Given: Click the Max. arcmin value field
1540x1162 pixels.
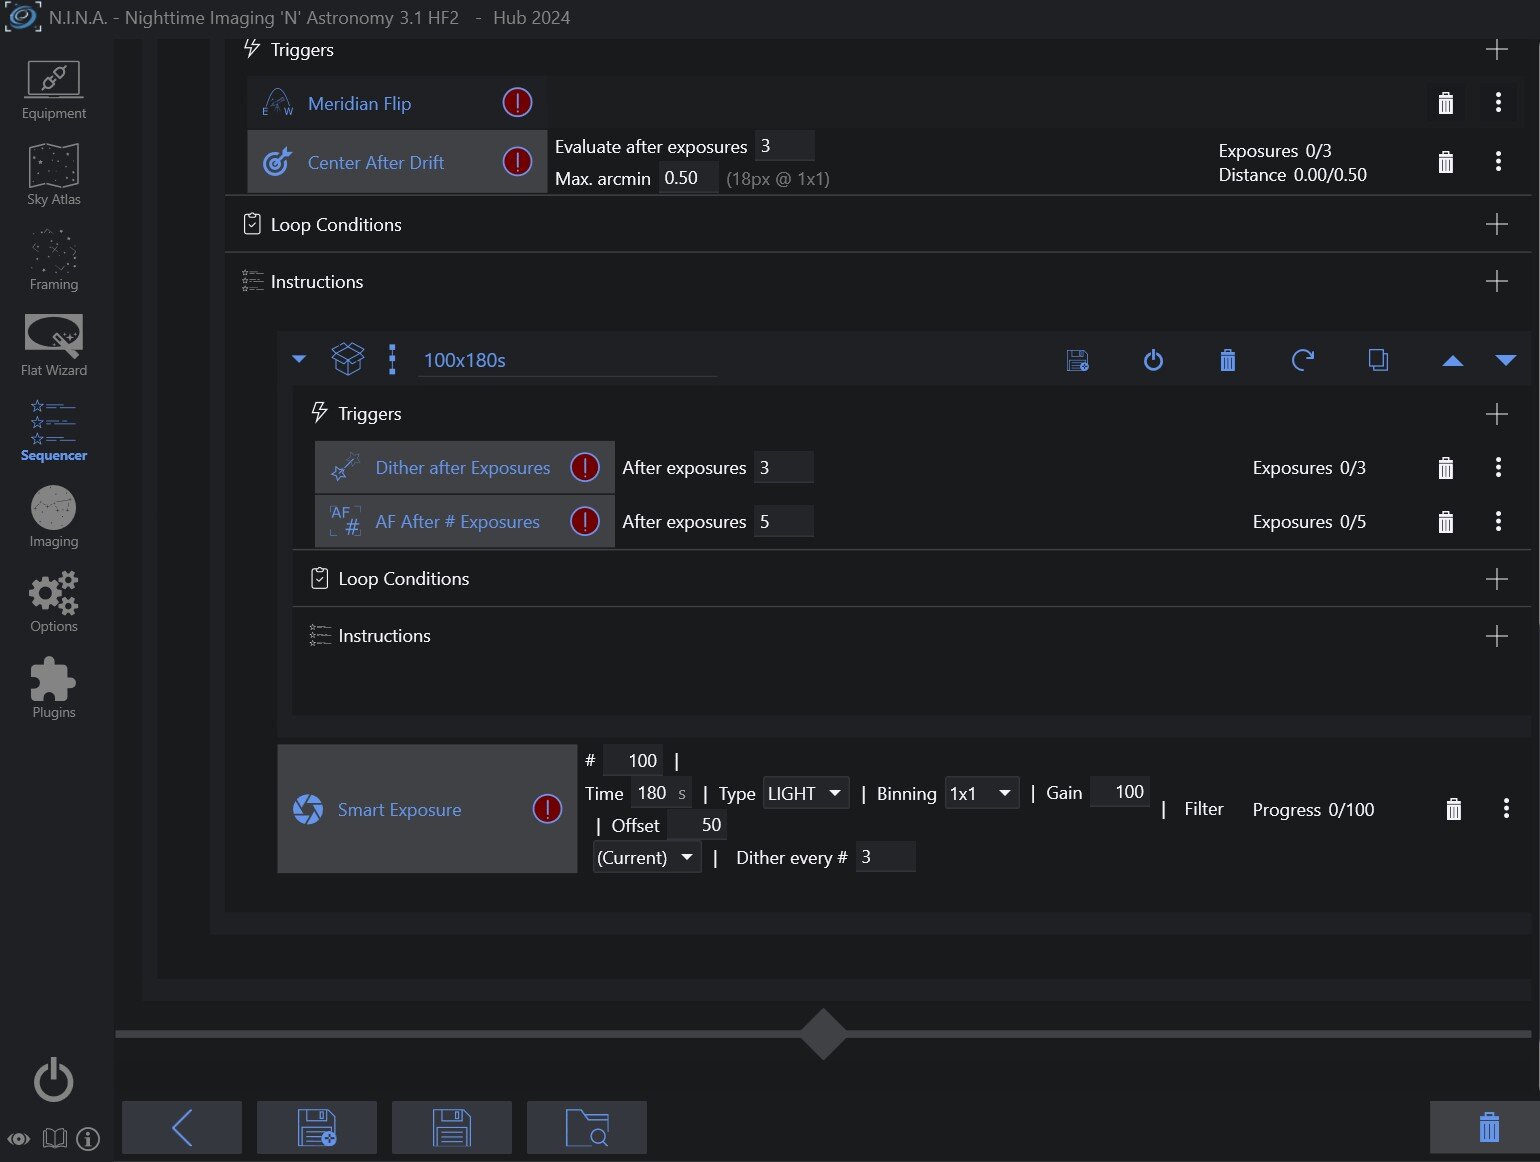Looking at the screenshot, I should (x=688, y=178).
